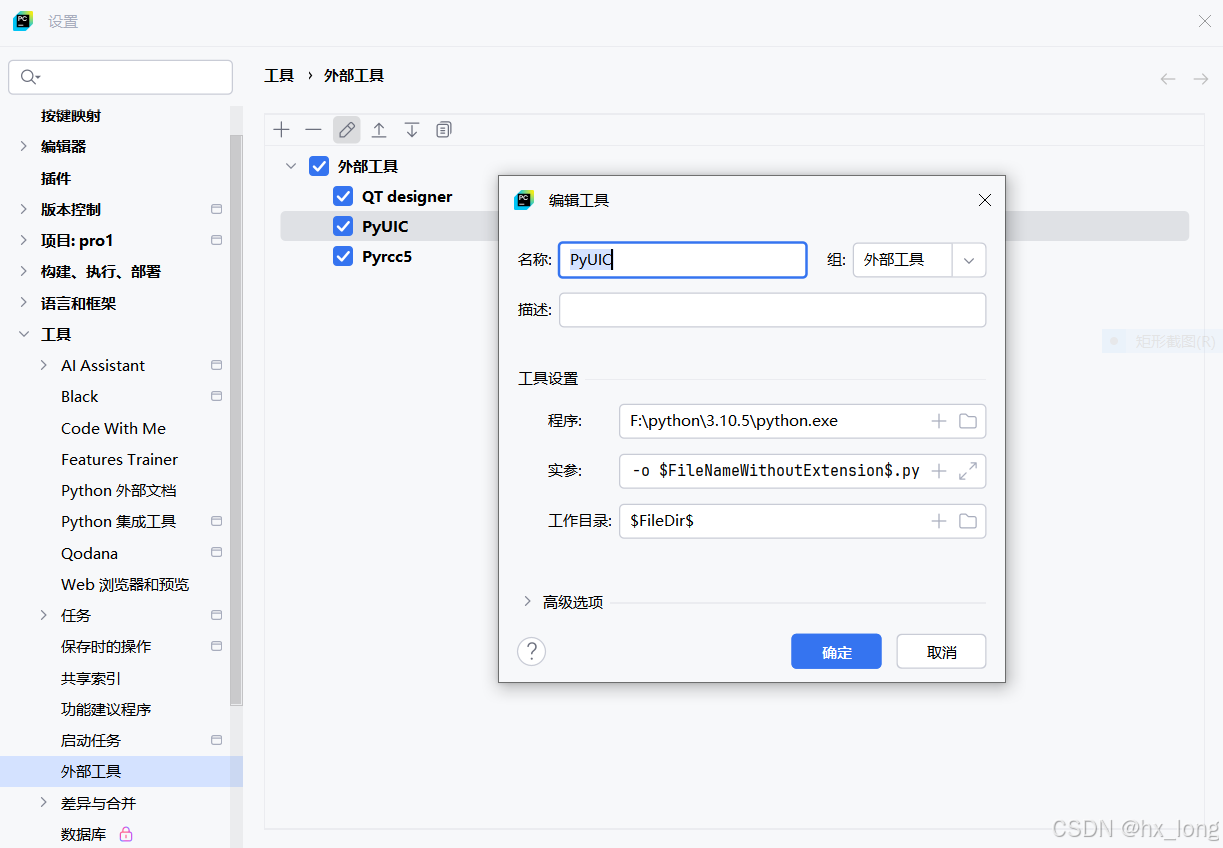Click project-level icon beside 版本控制
Viewport: 1223px width, 848px height.
tap(216, 209)
